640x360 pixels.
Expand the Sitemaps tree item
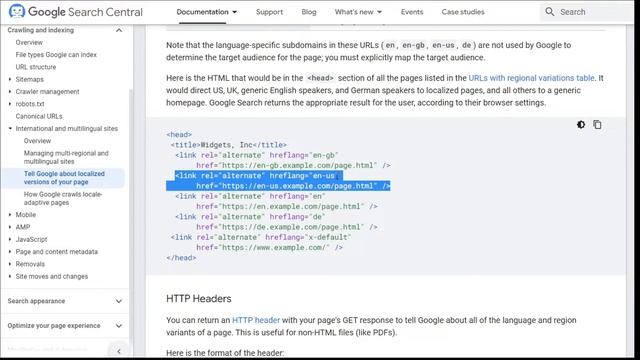click(x=10, y=79)
